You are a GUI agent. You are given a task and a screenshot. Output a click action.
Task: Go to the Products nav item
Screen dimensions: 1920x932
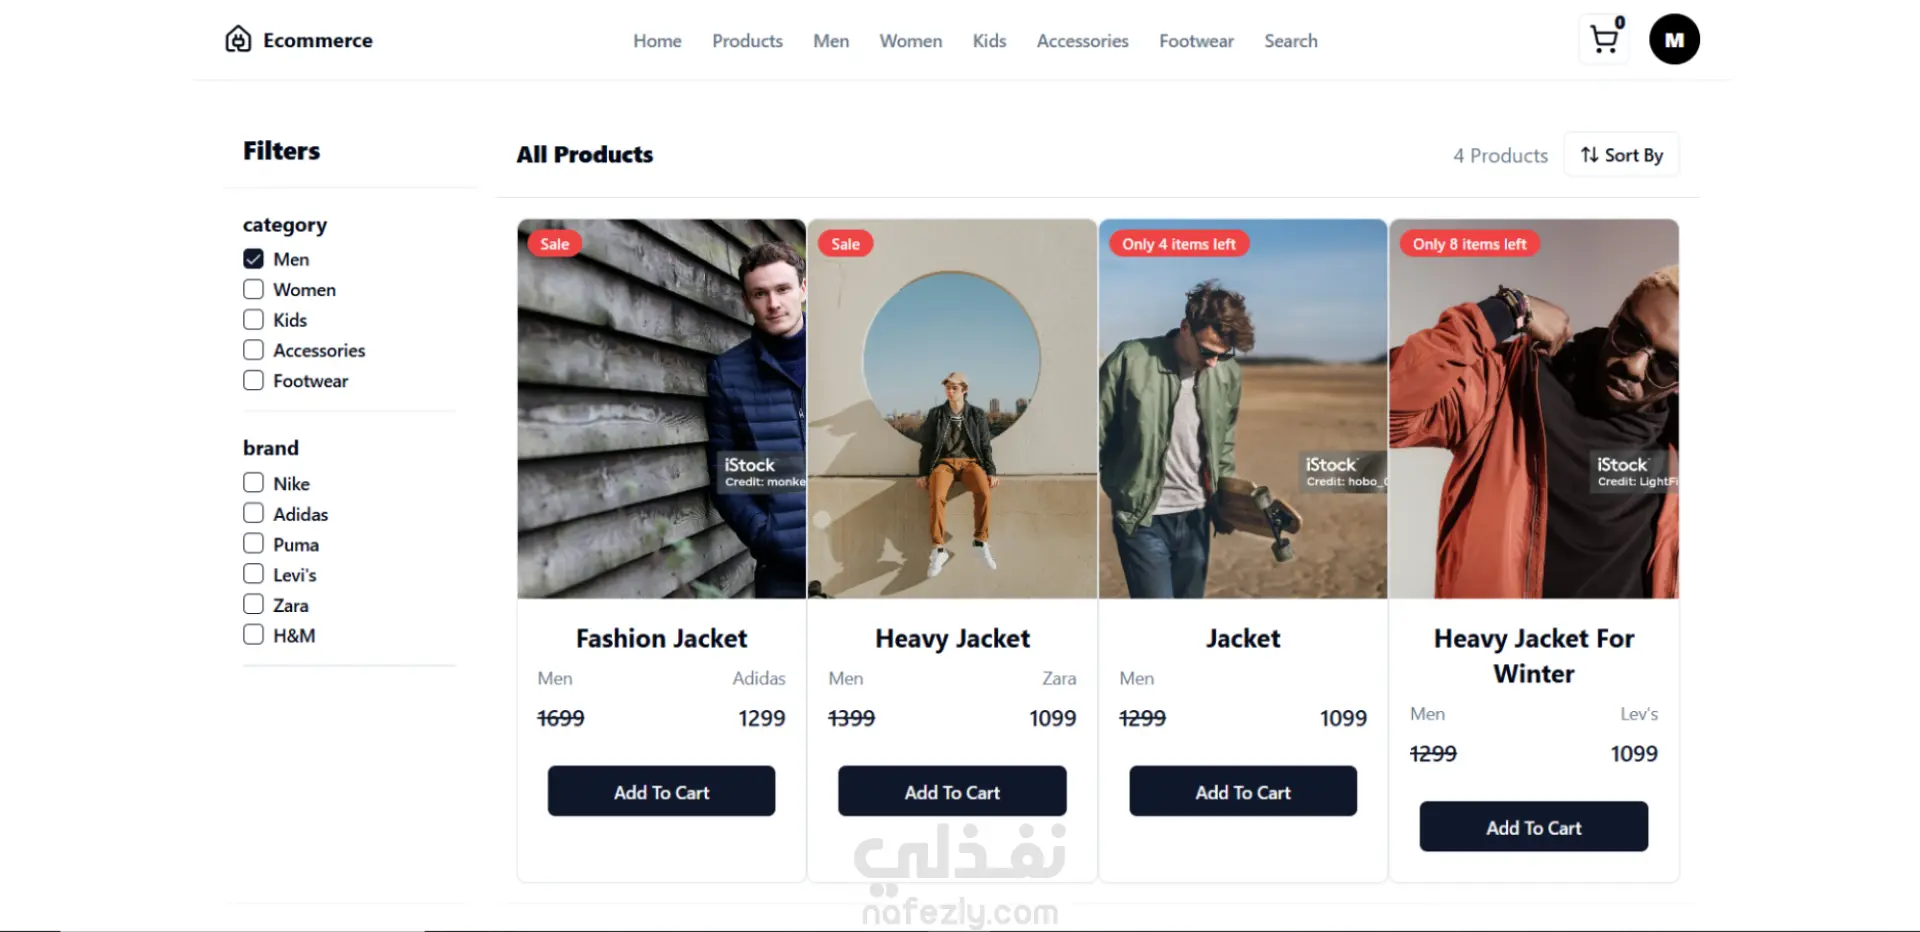point(747,41)
